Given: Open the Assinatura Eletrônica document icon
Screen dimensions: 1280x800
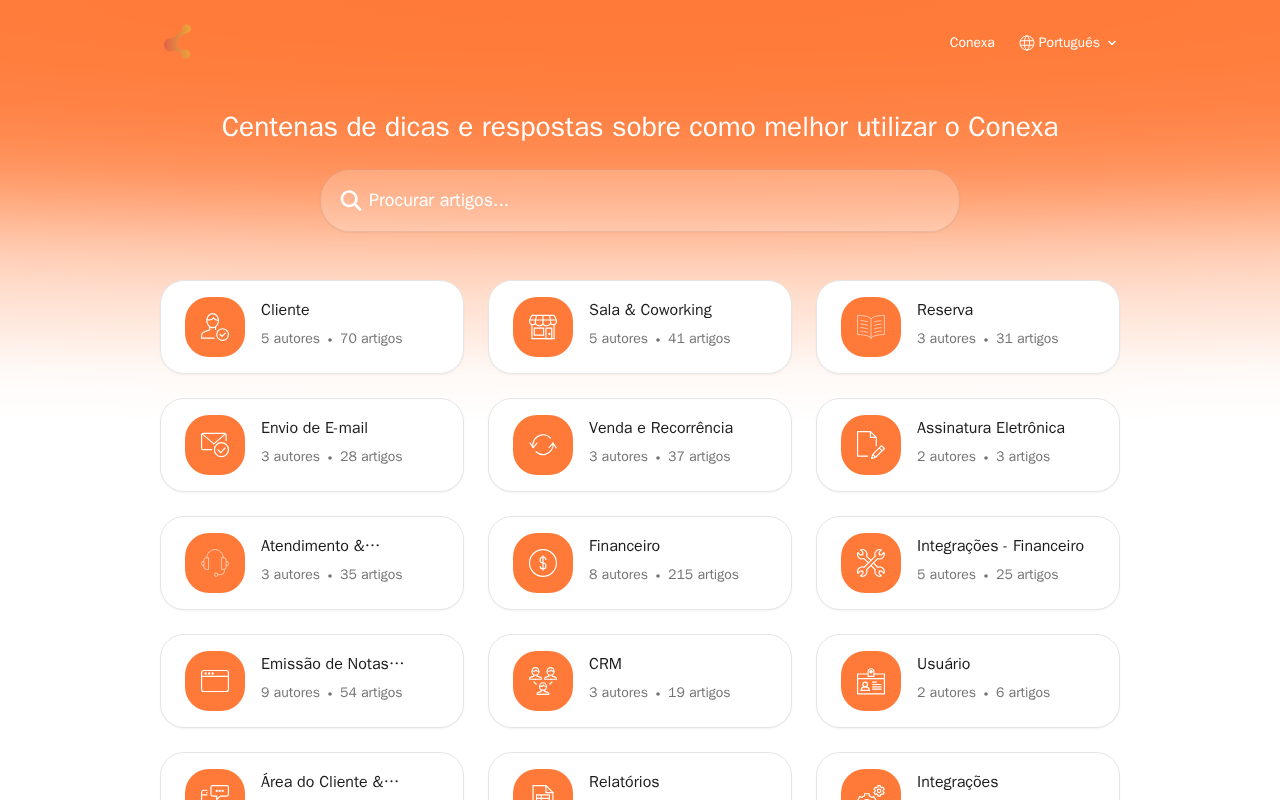Looking at the screenshot, I should [871, 445].
